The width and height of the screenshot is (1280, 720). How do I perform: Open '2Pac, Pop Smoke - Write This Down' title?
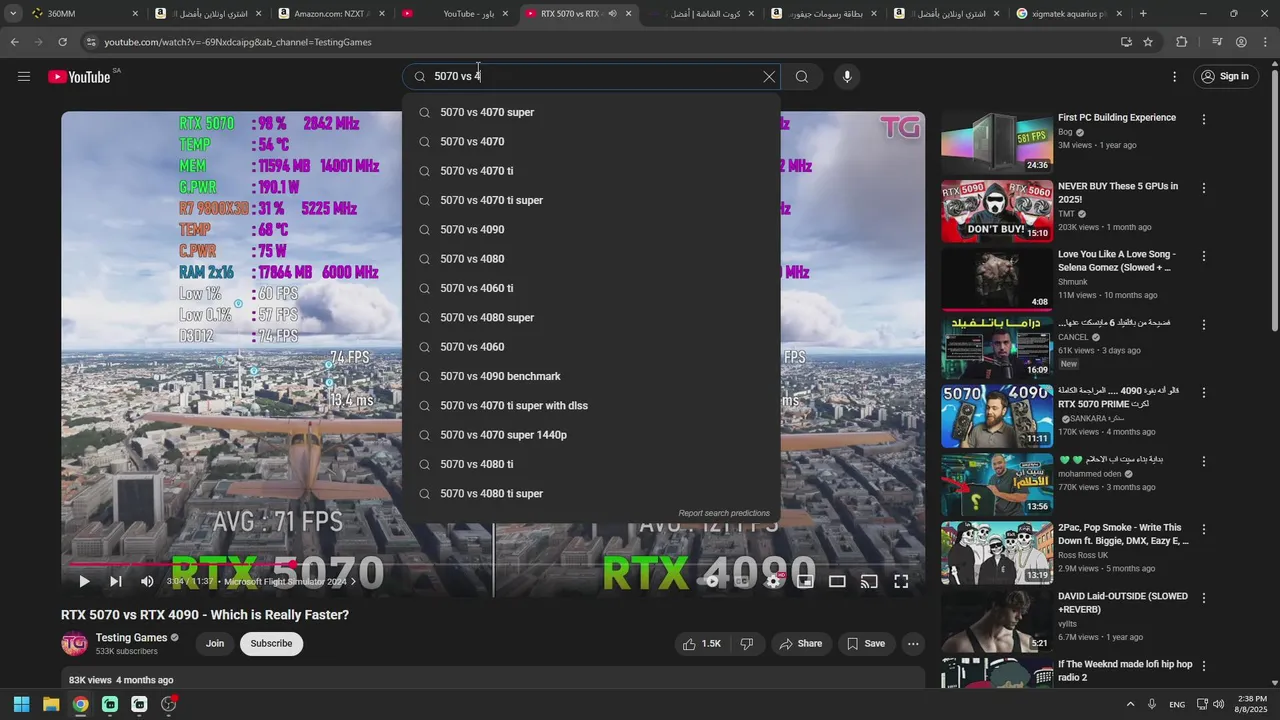(1123, 534)
